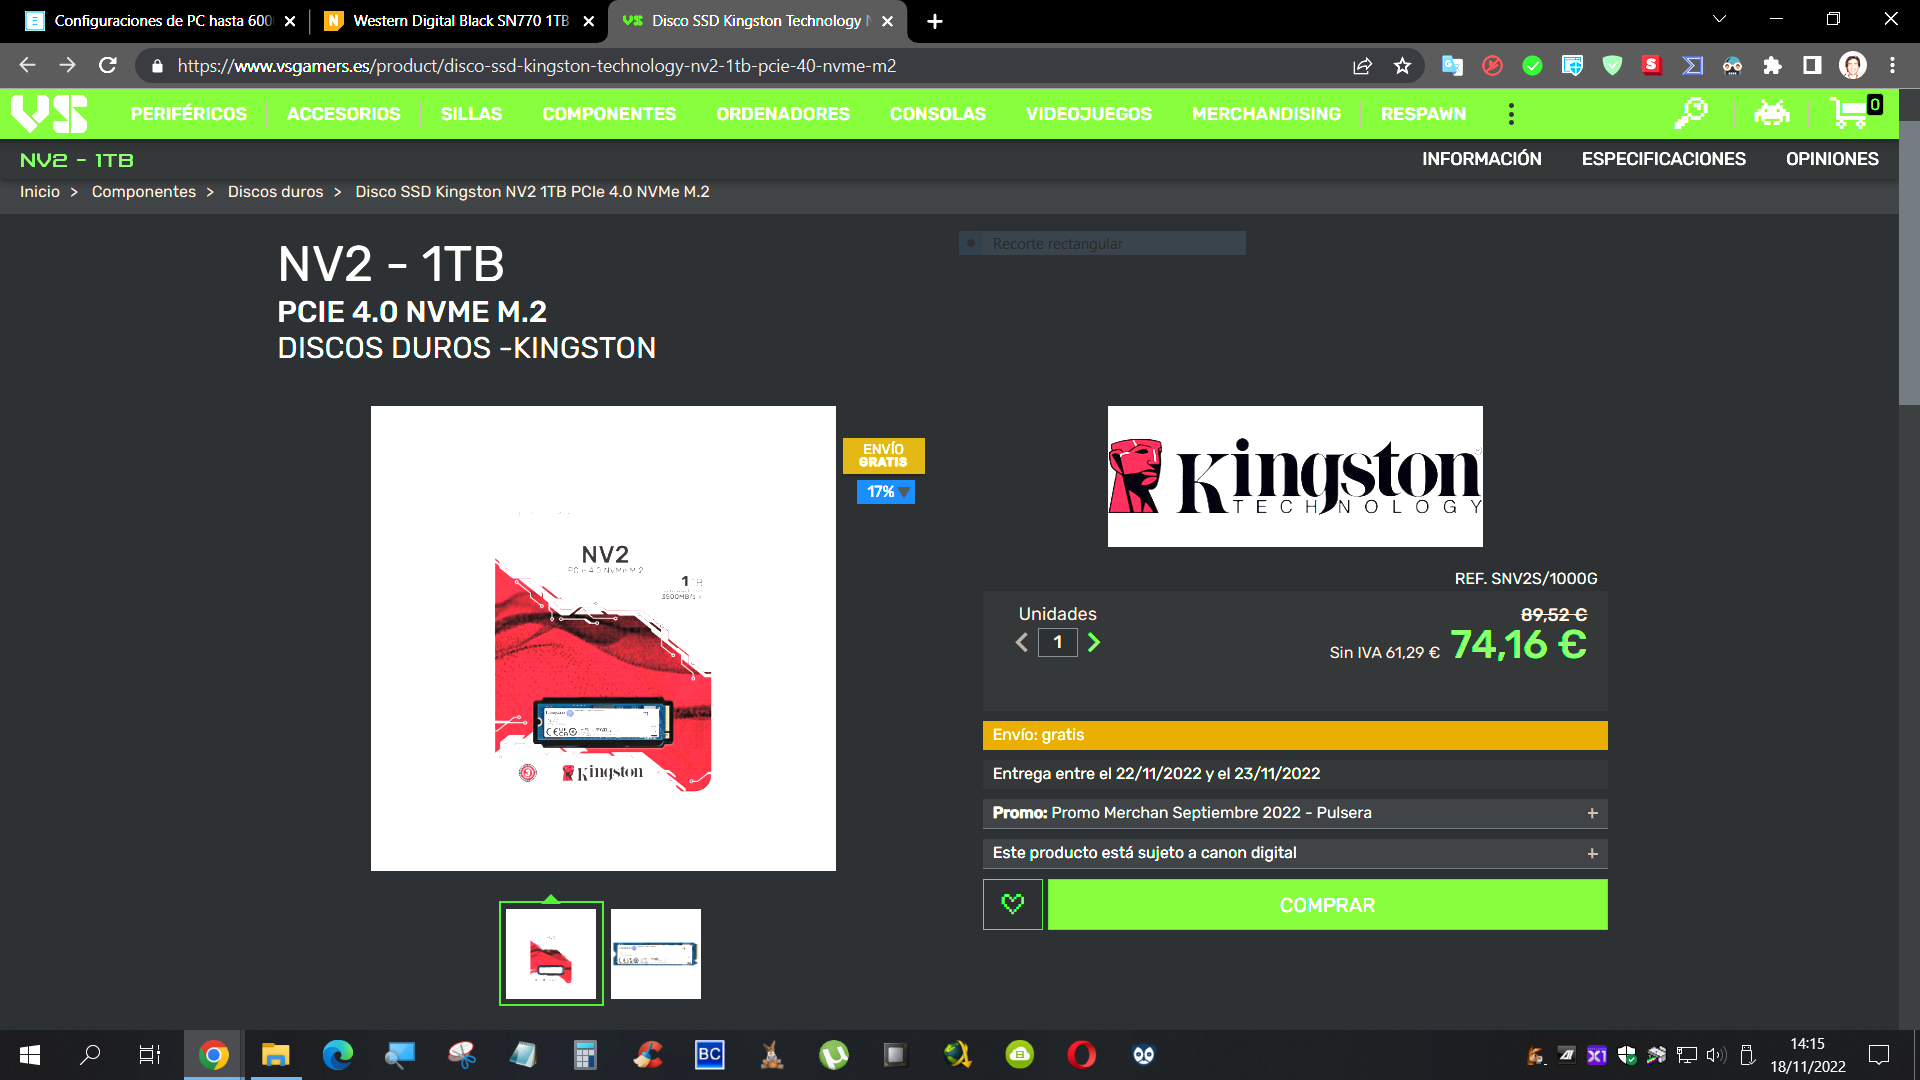Click the share page icon in address bar
Screen dimensions: 1920x1080
tap(1362, 66)
